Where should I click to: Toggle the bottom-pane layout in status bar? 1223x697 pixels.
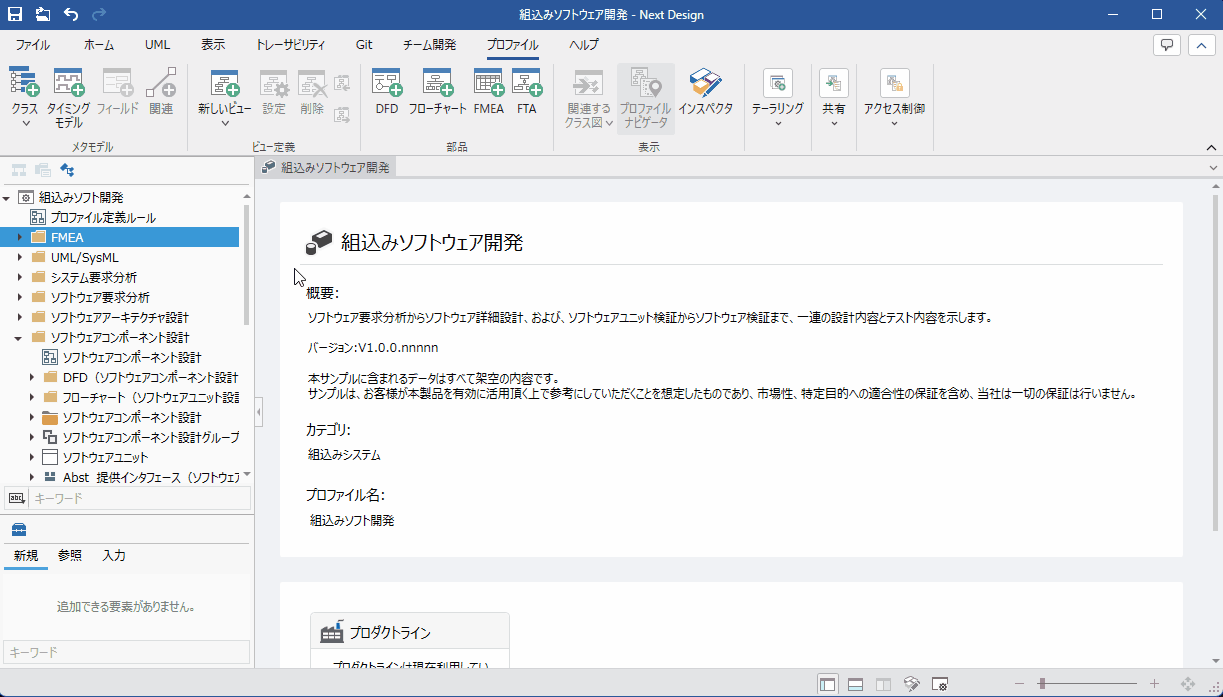pyautogui.click(x=855, y=684)
